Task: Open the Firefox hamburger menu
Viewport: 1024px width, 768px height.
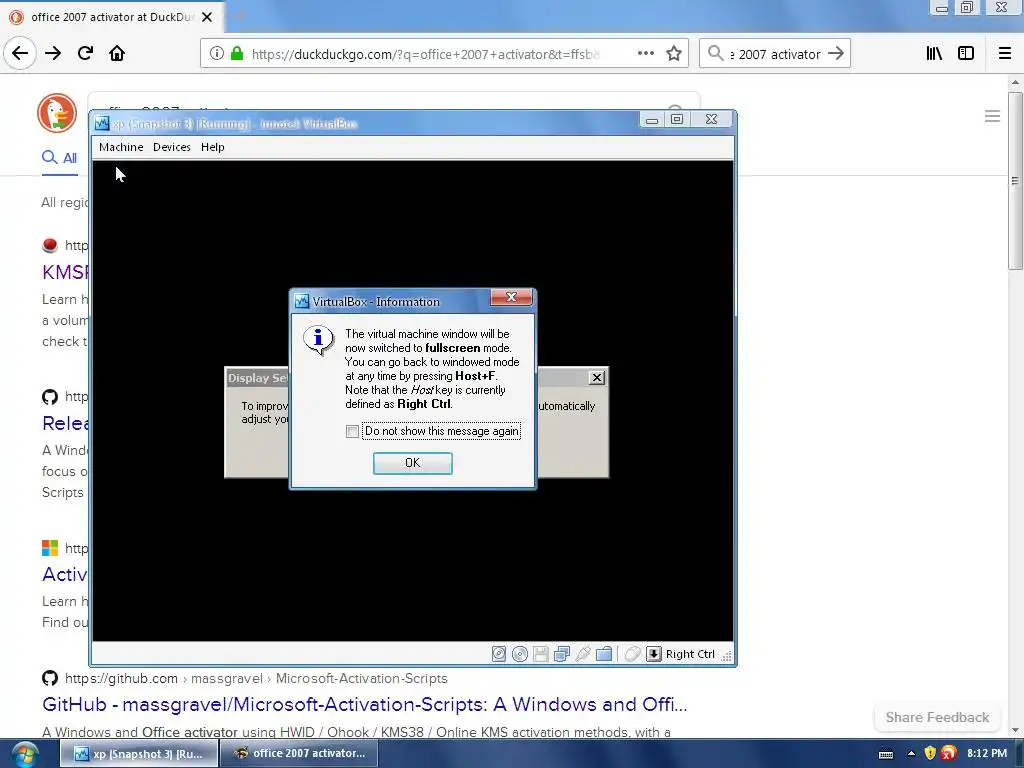Action: (x=1005, y=54)
